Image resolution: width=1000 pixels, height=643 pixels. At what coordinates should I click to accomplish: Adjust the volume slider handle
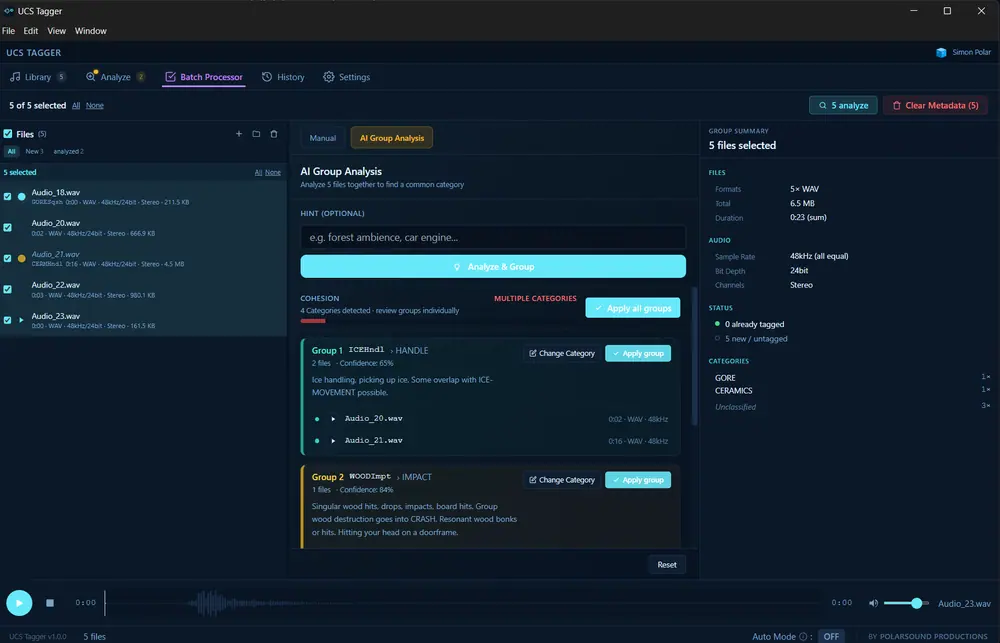[916, 603]
